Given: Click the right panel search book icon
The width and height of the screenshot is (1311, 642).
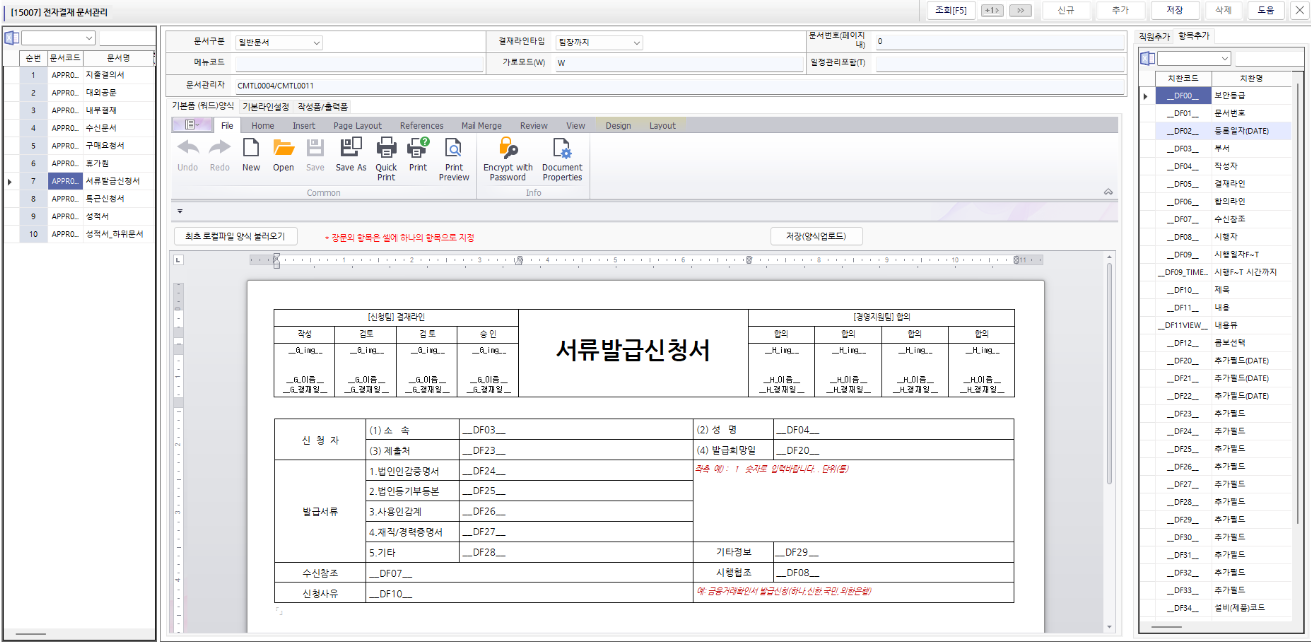Looking at the screenshot, I should coord(1147,58).
